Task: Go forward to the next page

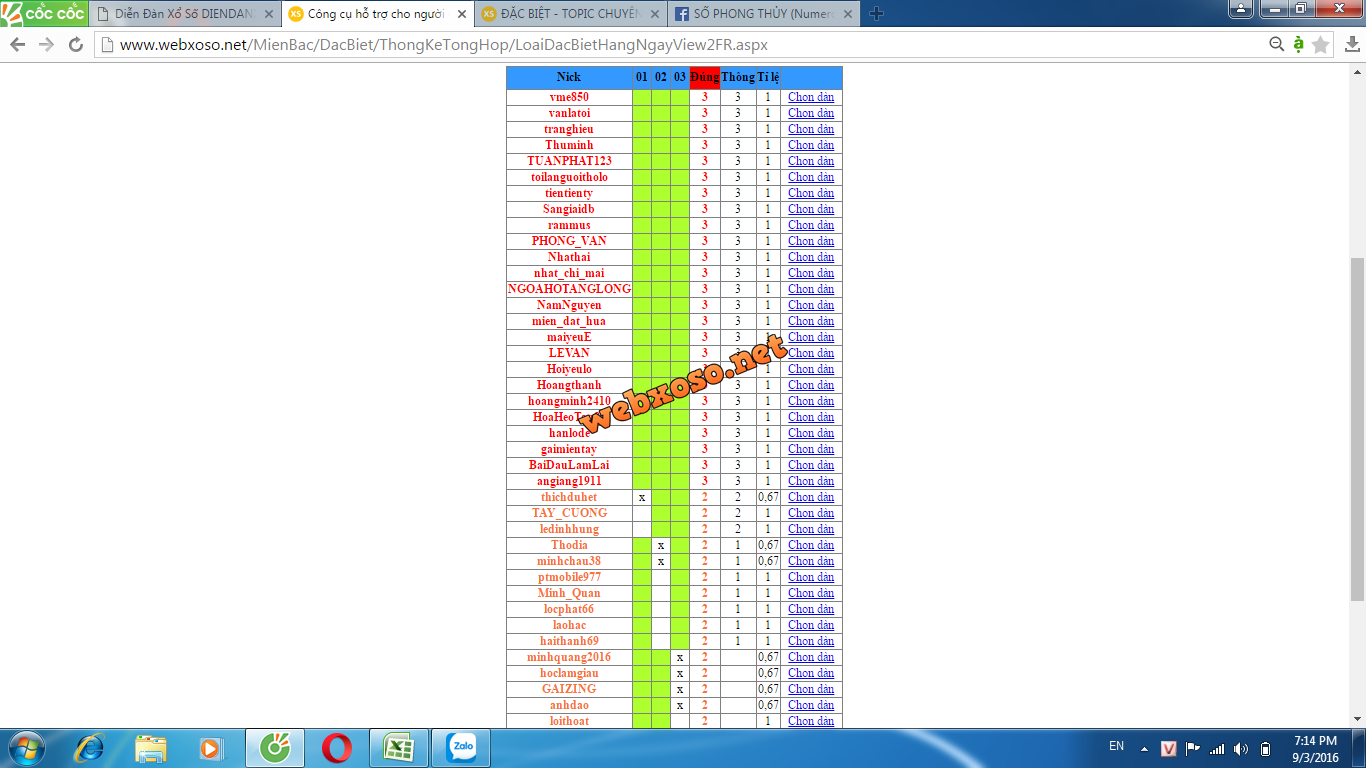Action: click(x=46, y=45)
